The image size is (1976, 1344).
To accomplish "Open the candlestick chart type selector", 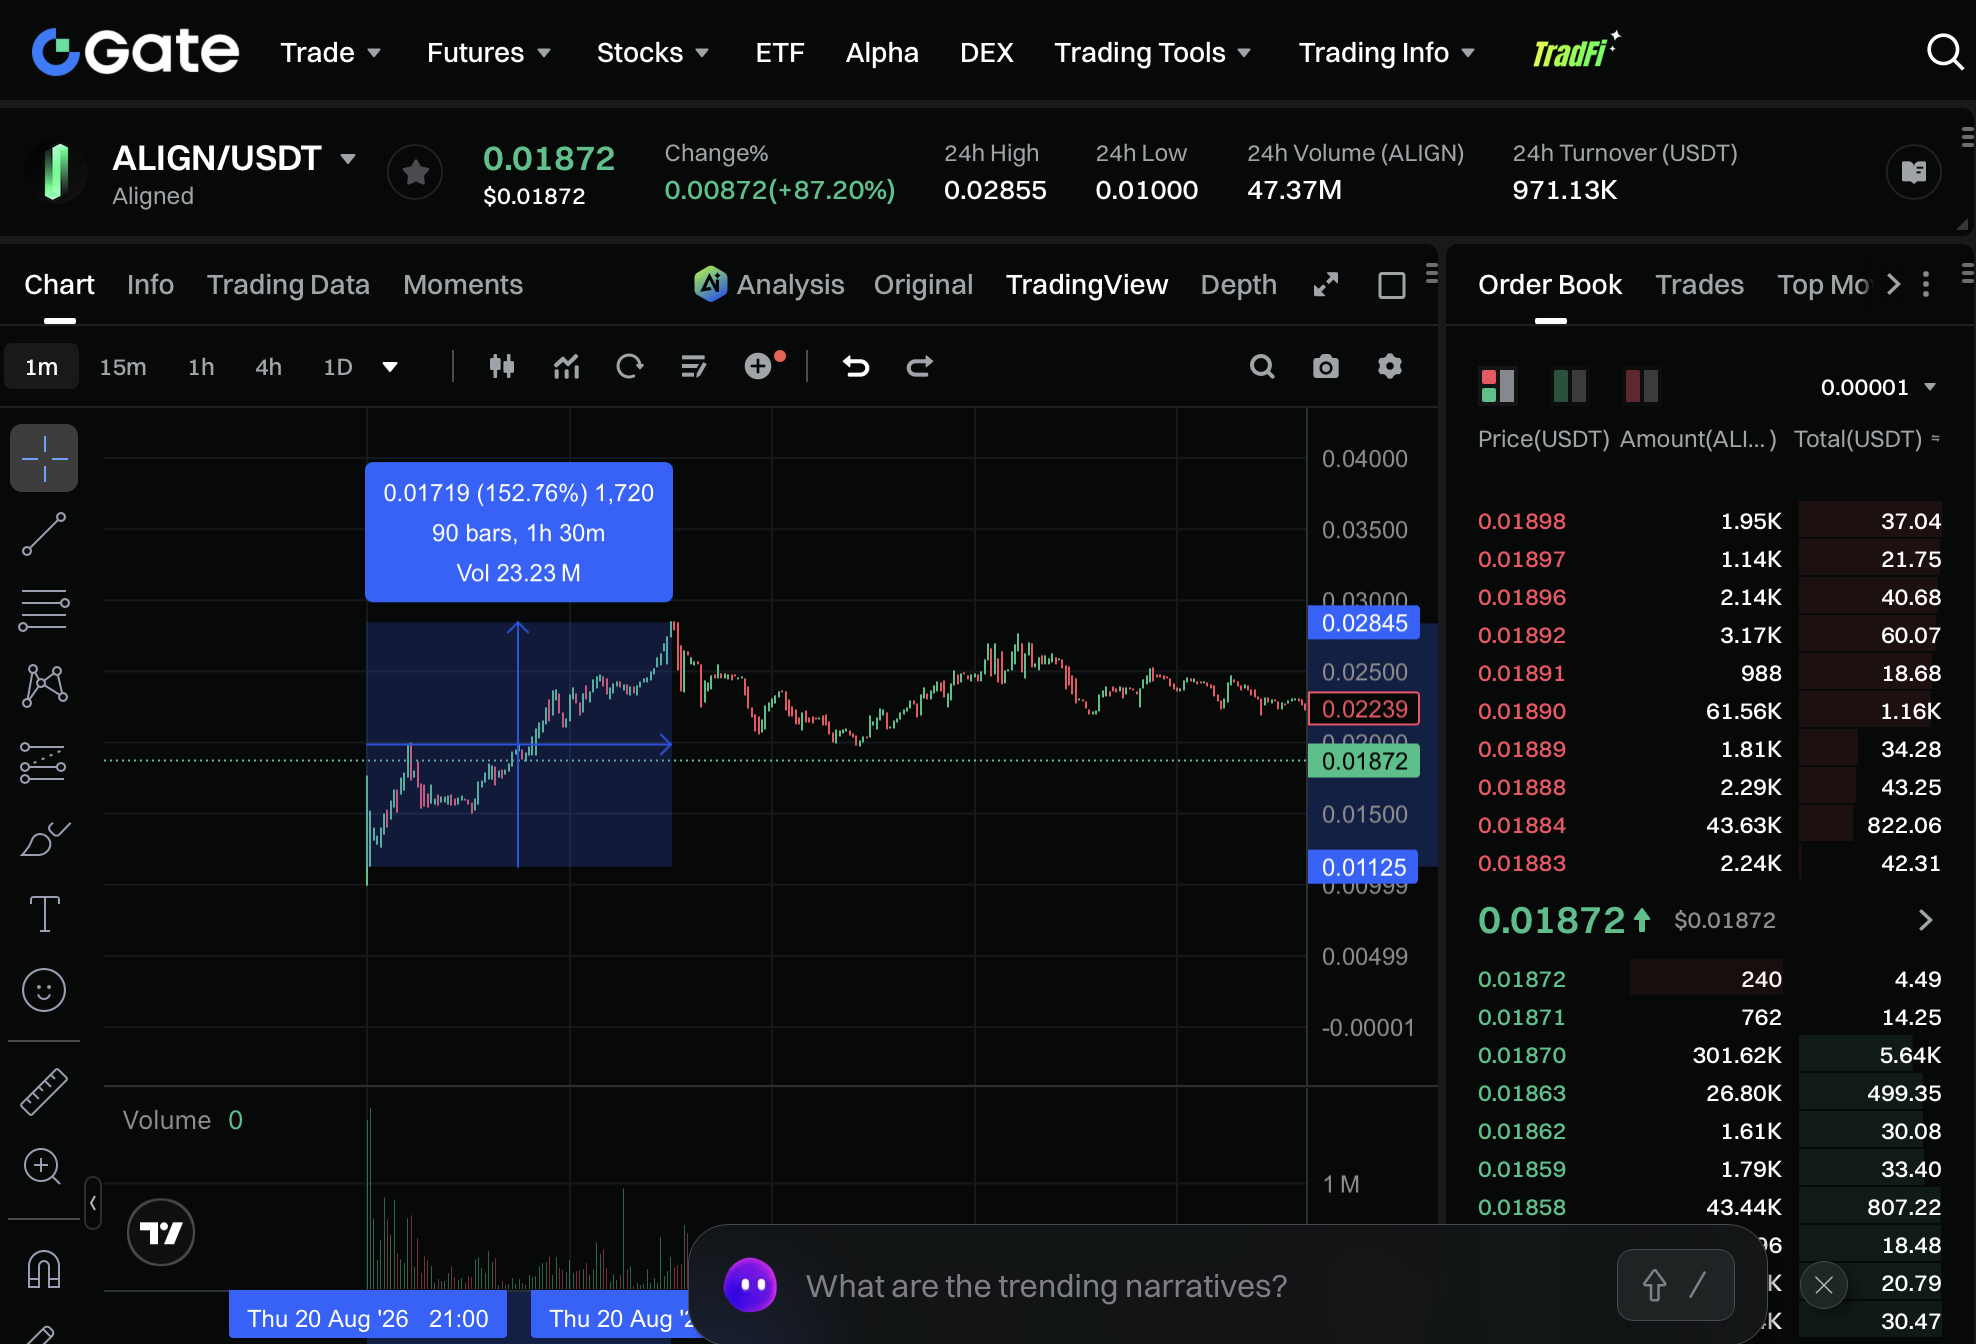I will 502,367.
